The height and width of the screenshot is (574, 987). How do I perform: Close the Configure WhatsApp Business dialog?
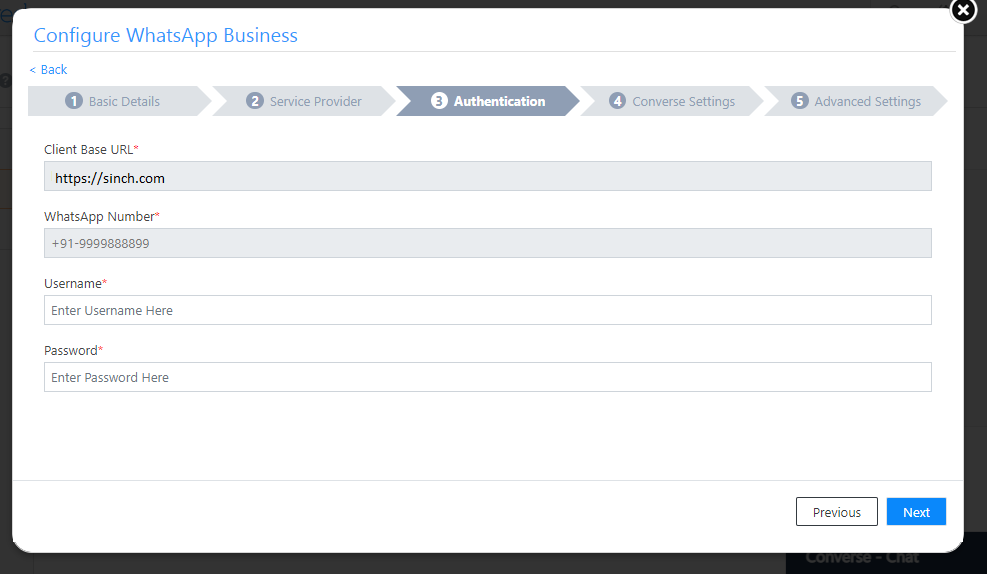[x=962, y=10]
